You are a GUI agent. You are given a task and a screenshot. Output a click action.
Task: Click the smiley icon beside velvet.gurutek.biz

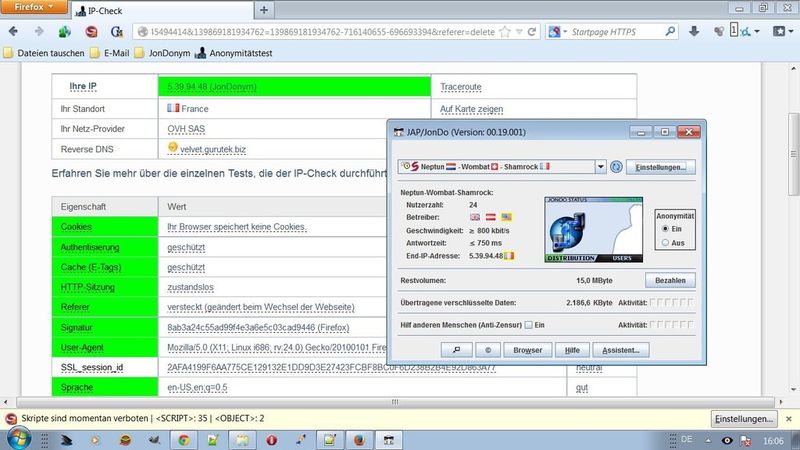coord(172,147)
